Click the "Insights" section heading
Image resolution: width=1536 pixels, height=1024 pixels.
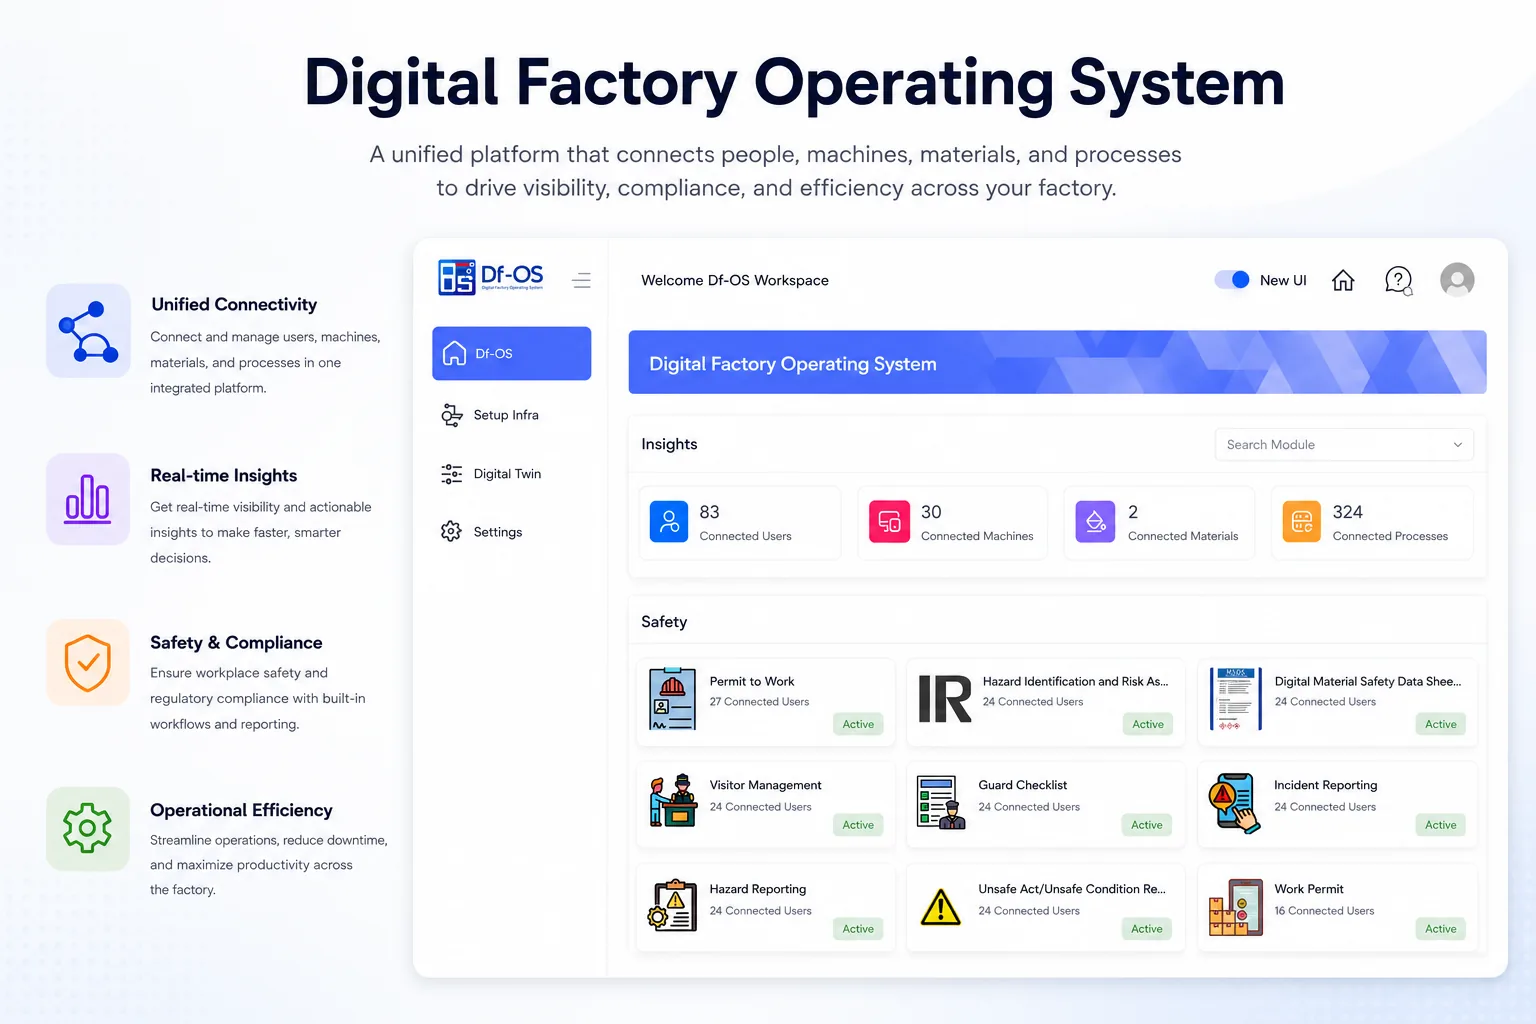pos(669,444)
